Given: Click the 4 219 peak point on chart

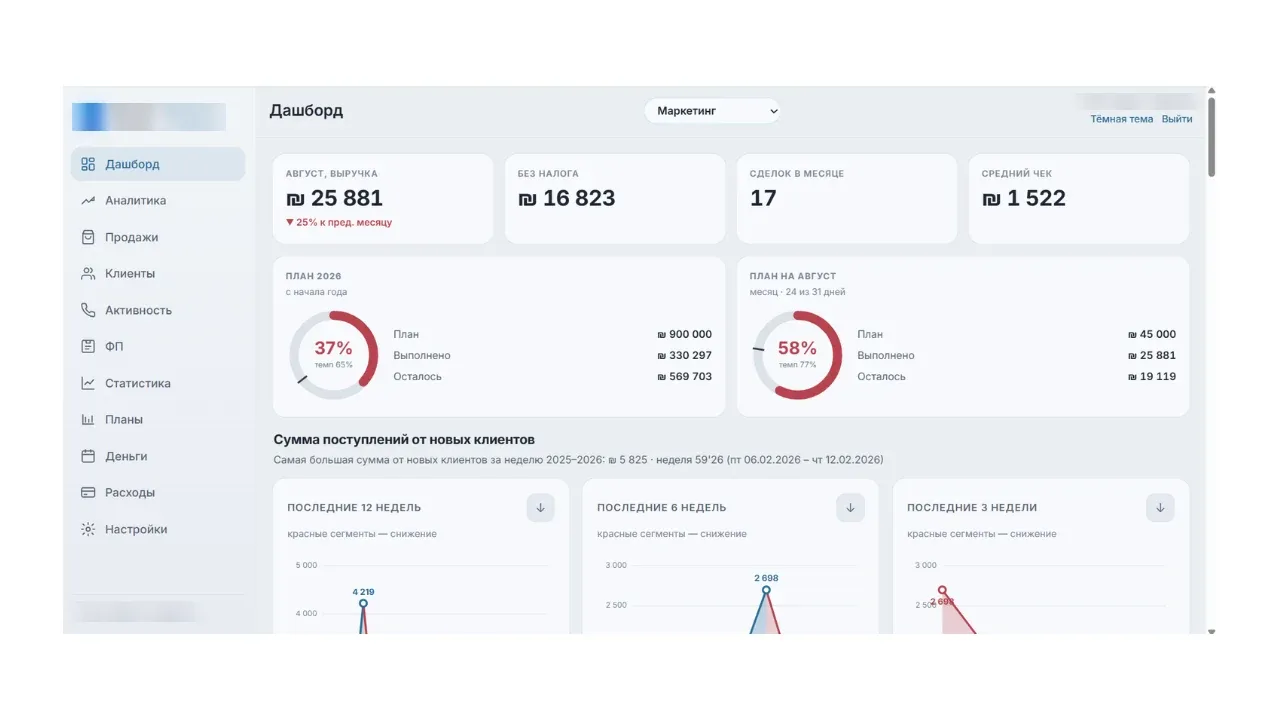Looking at the screenshot, I should click(x=363, y=603).
